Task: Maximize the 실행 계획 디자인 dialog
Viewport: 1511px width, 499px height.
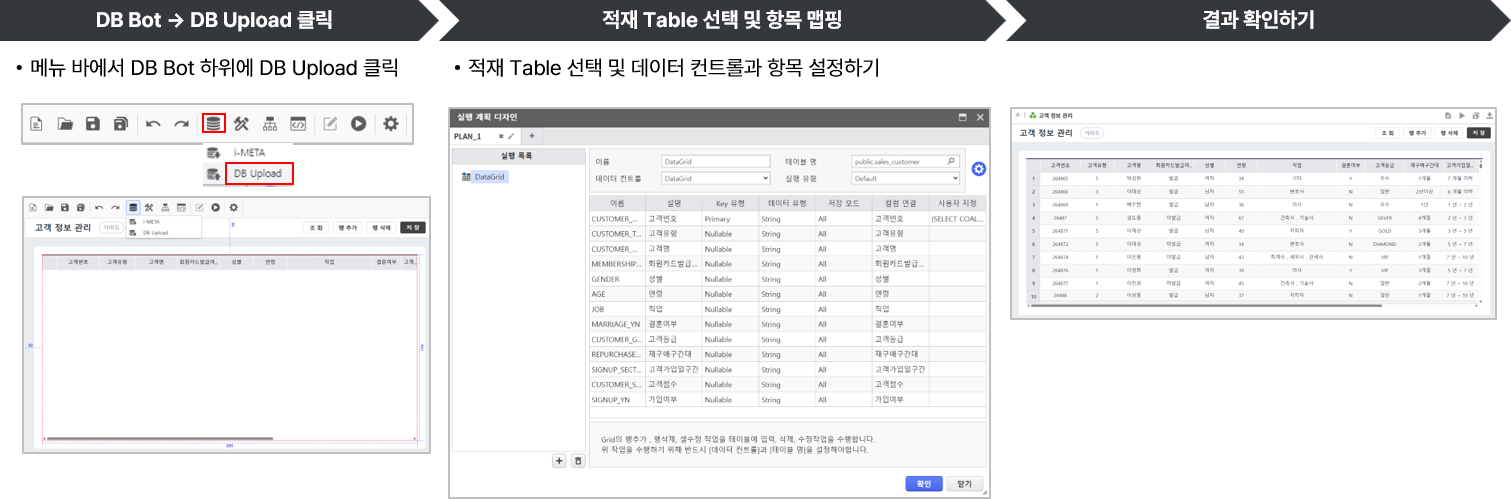Action: (x=961, y=117)
